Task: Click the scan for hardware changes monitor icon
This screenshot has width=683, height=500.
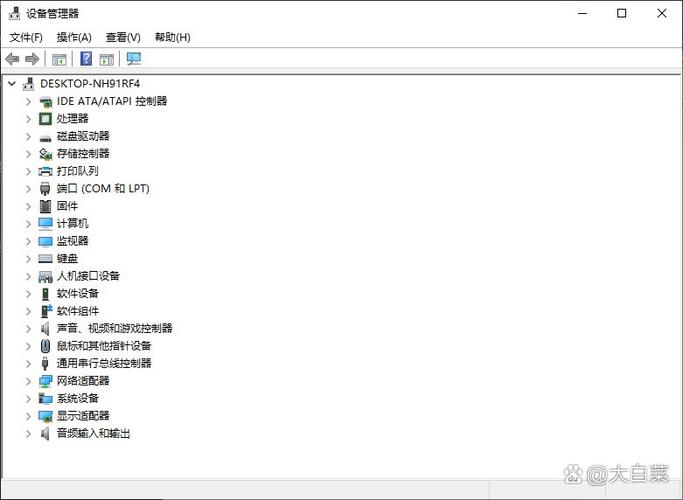Action: tap(134, 59)
